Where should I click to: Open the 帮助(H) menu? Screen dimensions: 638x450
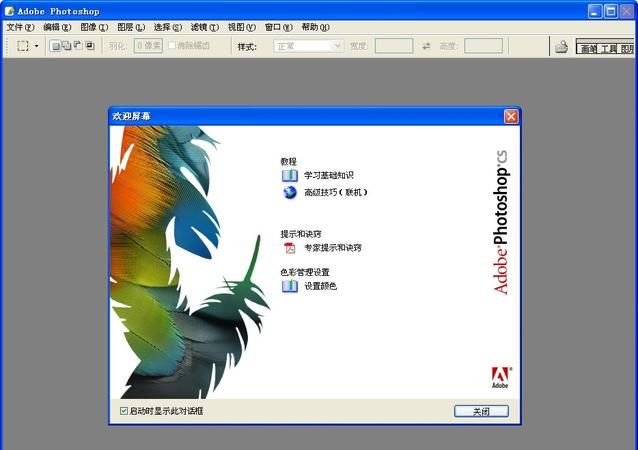[x=315, y=27]
